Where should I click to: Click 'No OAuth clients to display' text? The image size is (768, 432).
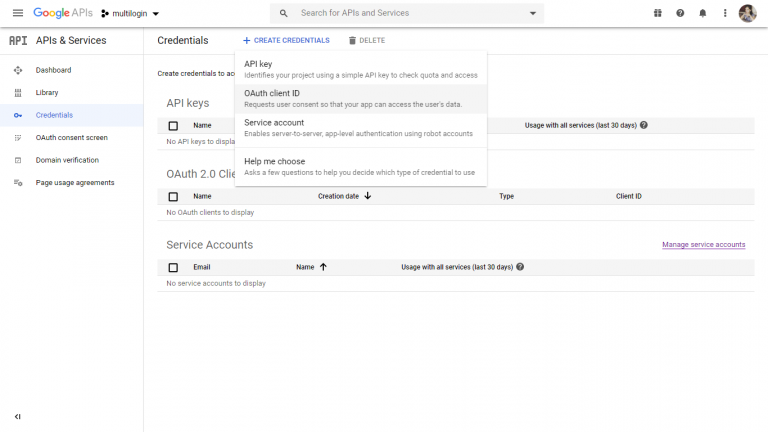point(210,213)
